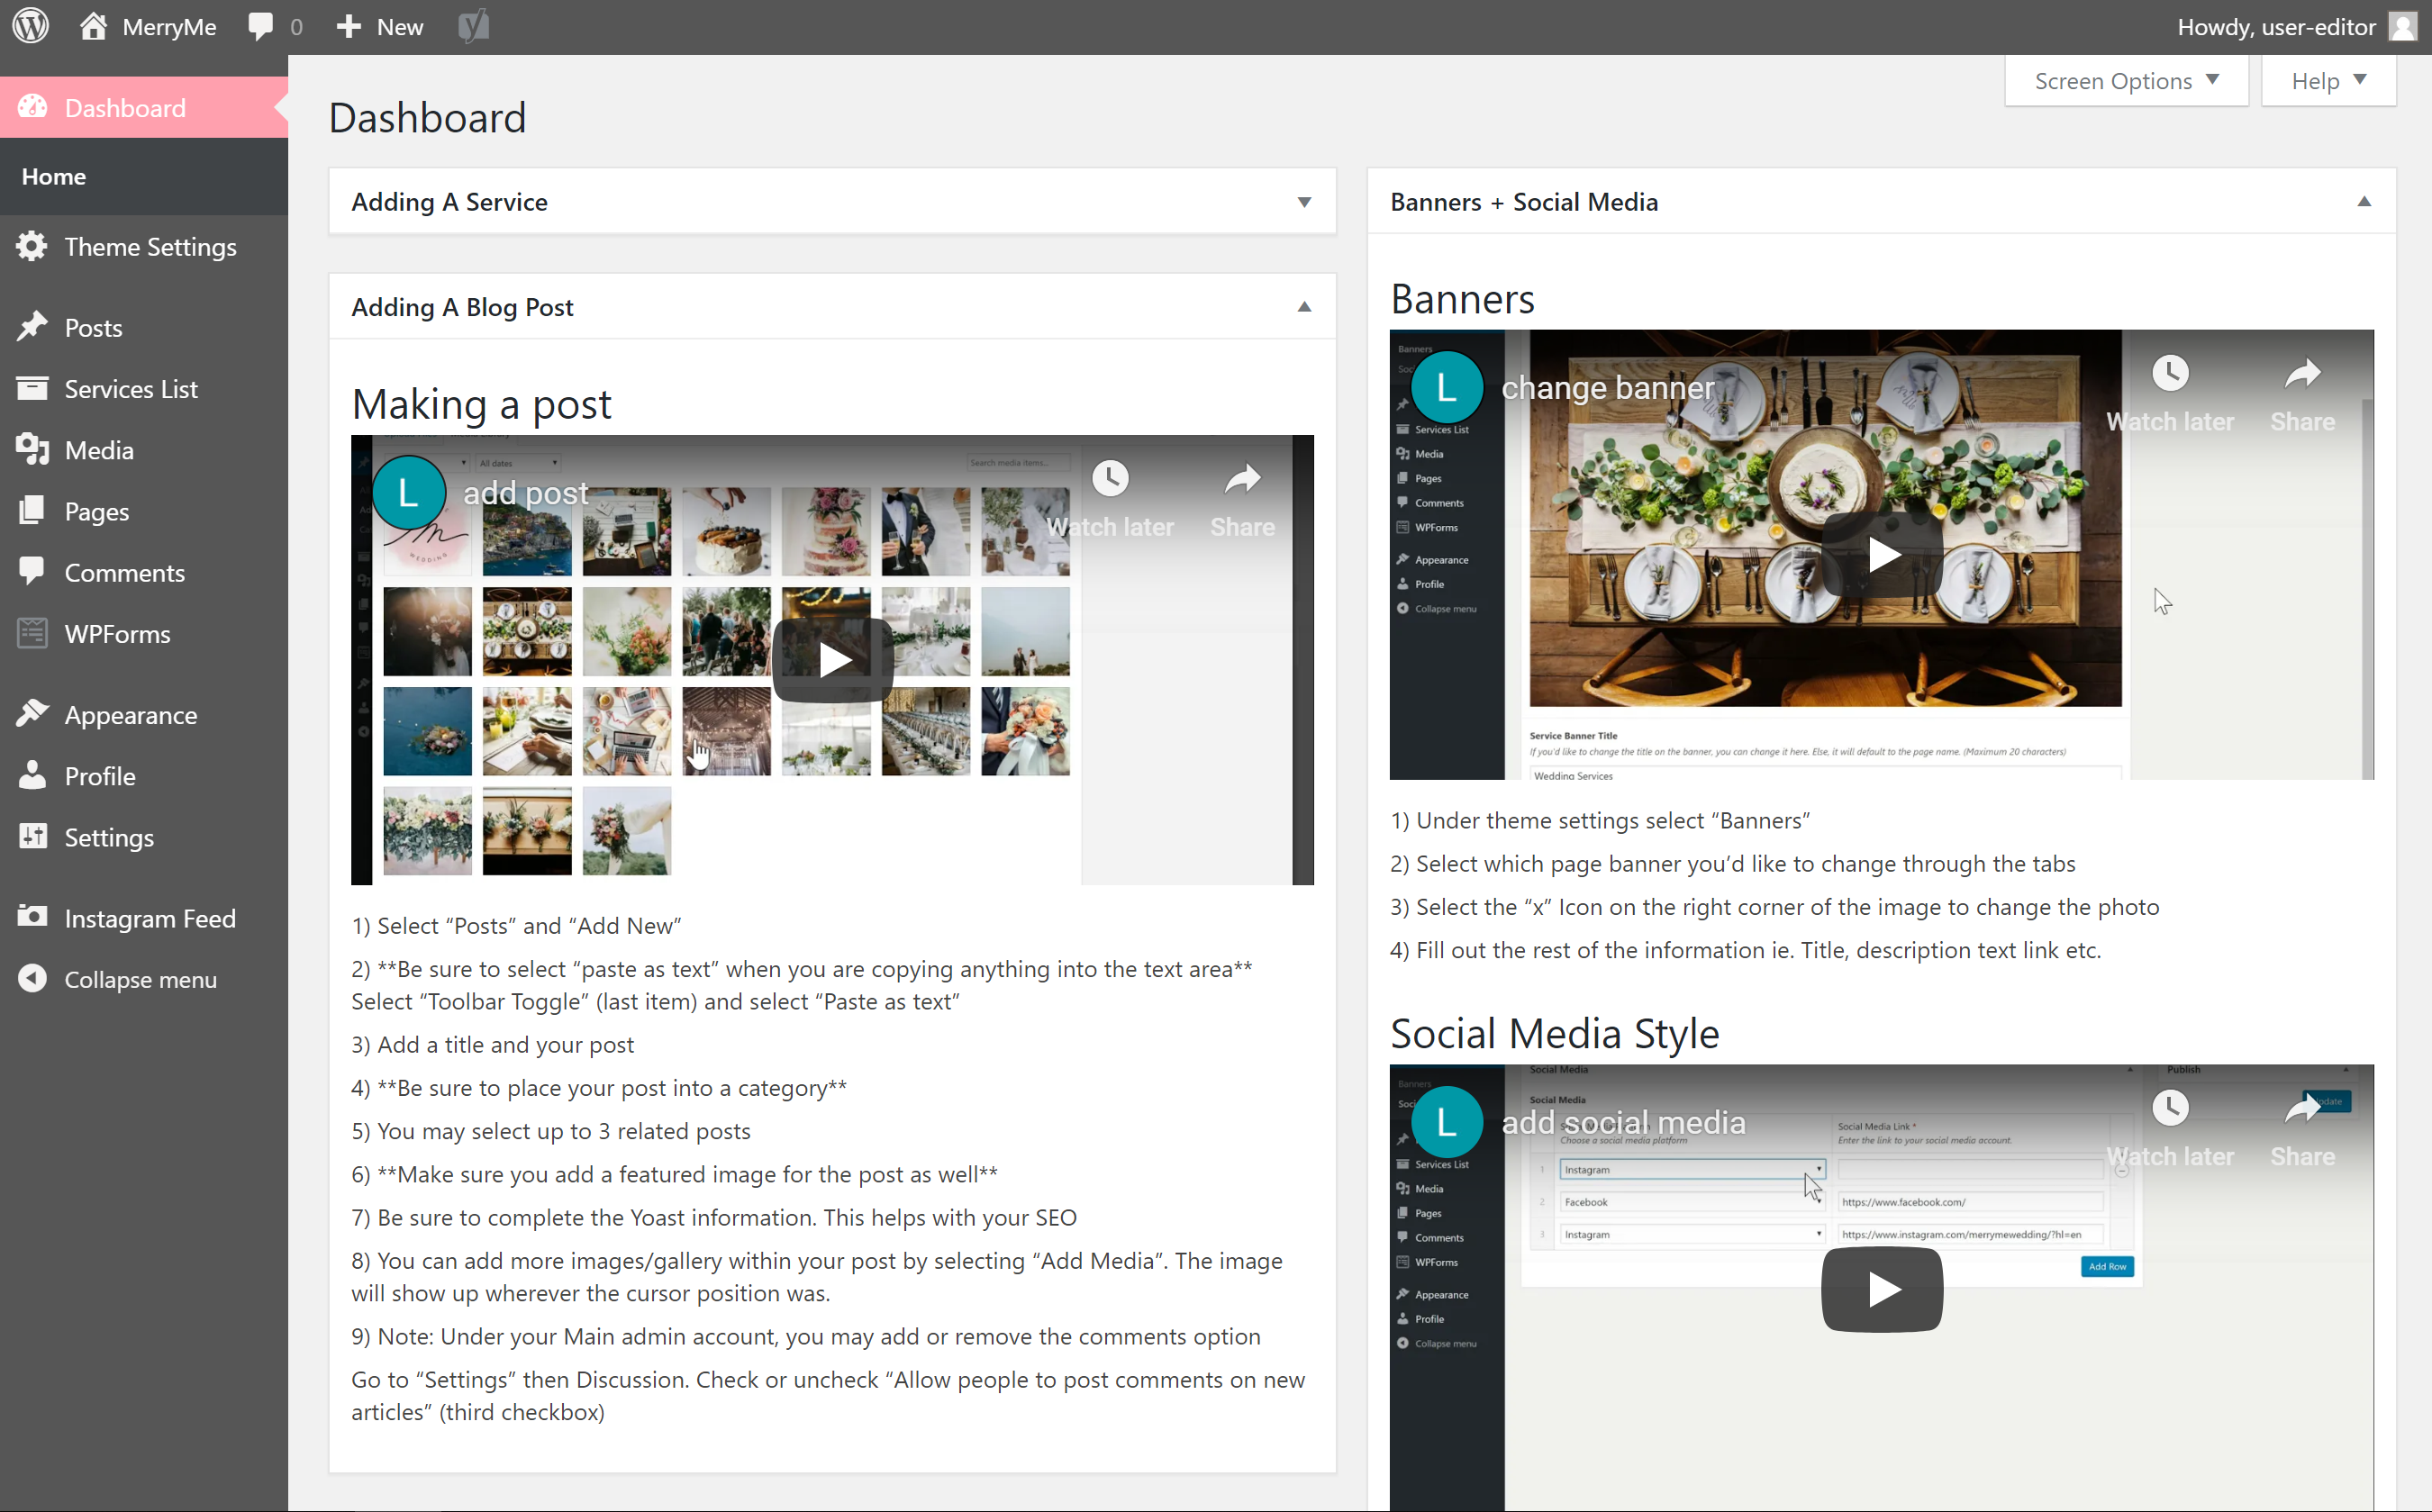Viewport: 2432px width, 1512px height.
Task: Click Collapse menu text label
Action: pos(141,979)
